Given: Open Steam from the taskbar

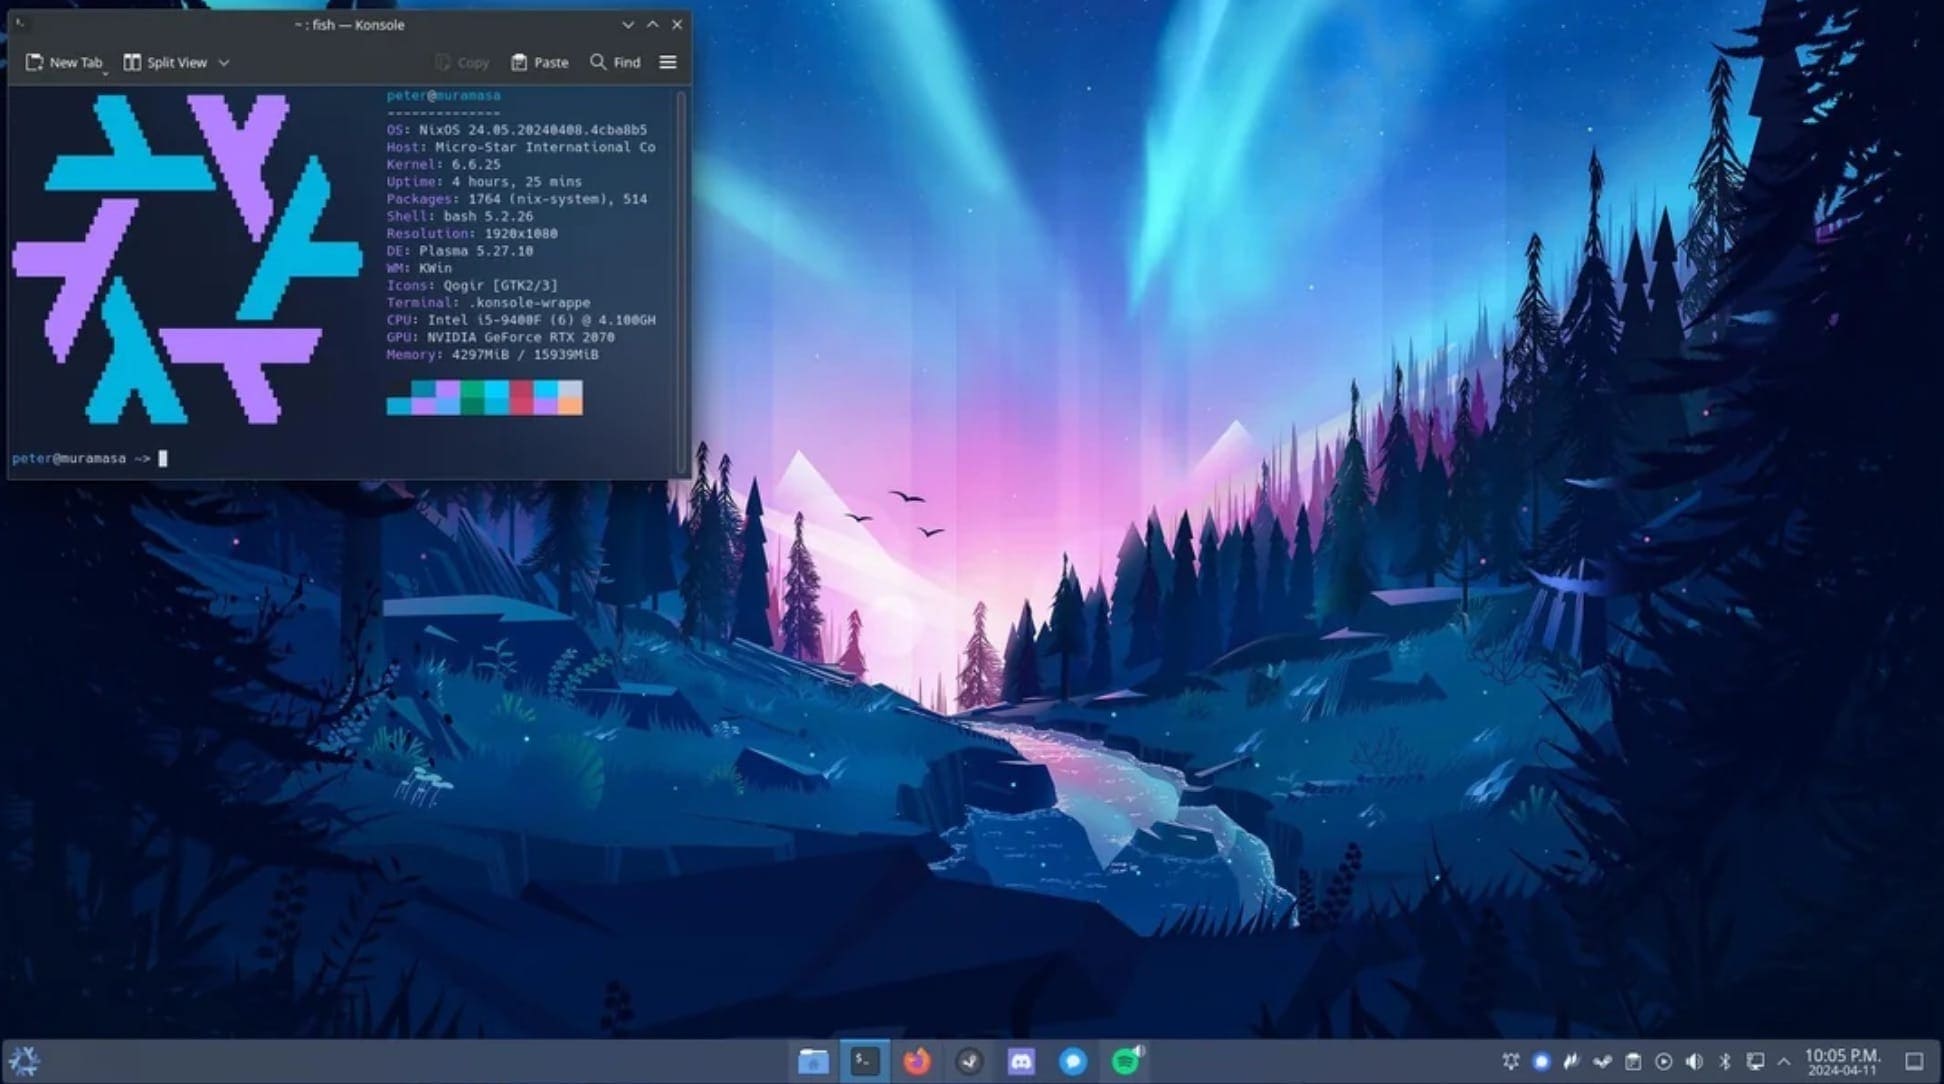Looking at the screenshot, I should tap(969, 1061).
